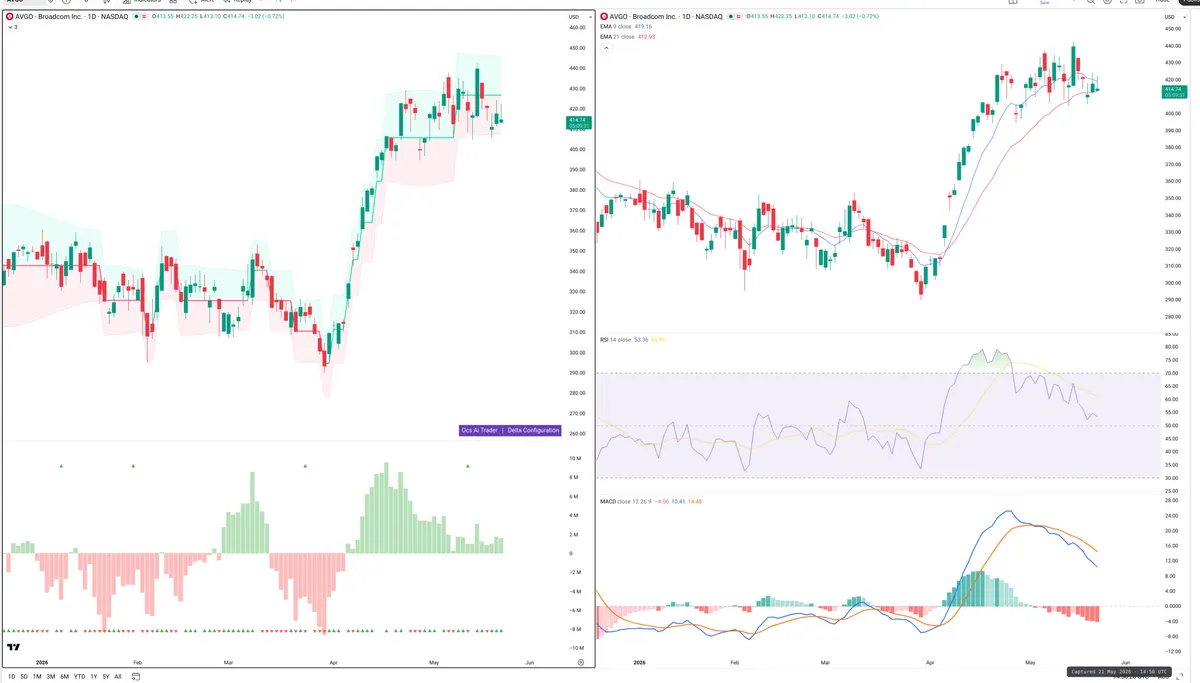
Task: Click the TradingView logo on left chart
Action: [14, 648]
